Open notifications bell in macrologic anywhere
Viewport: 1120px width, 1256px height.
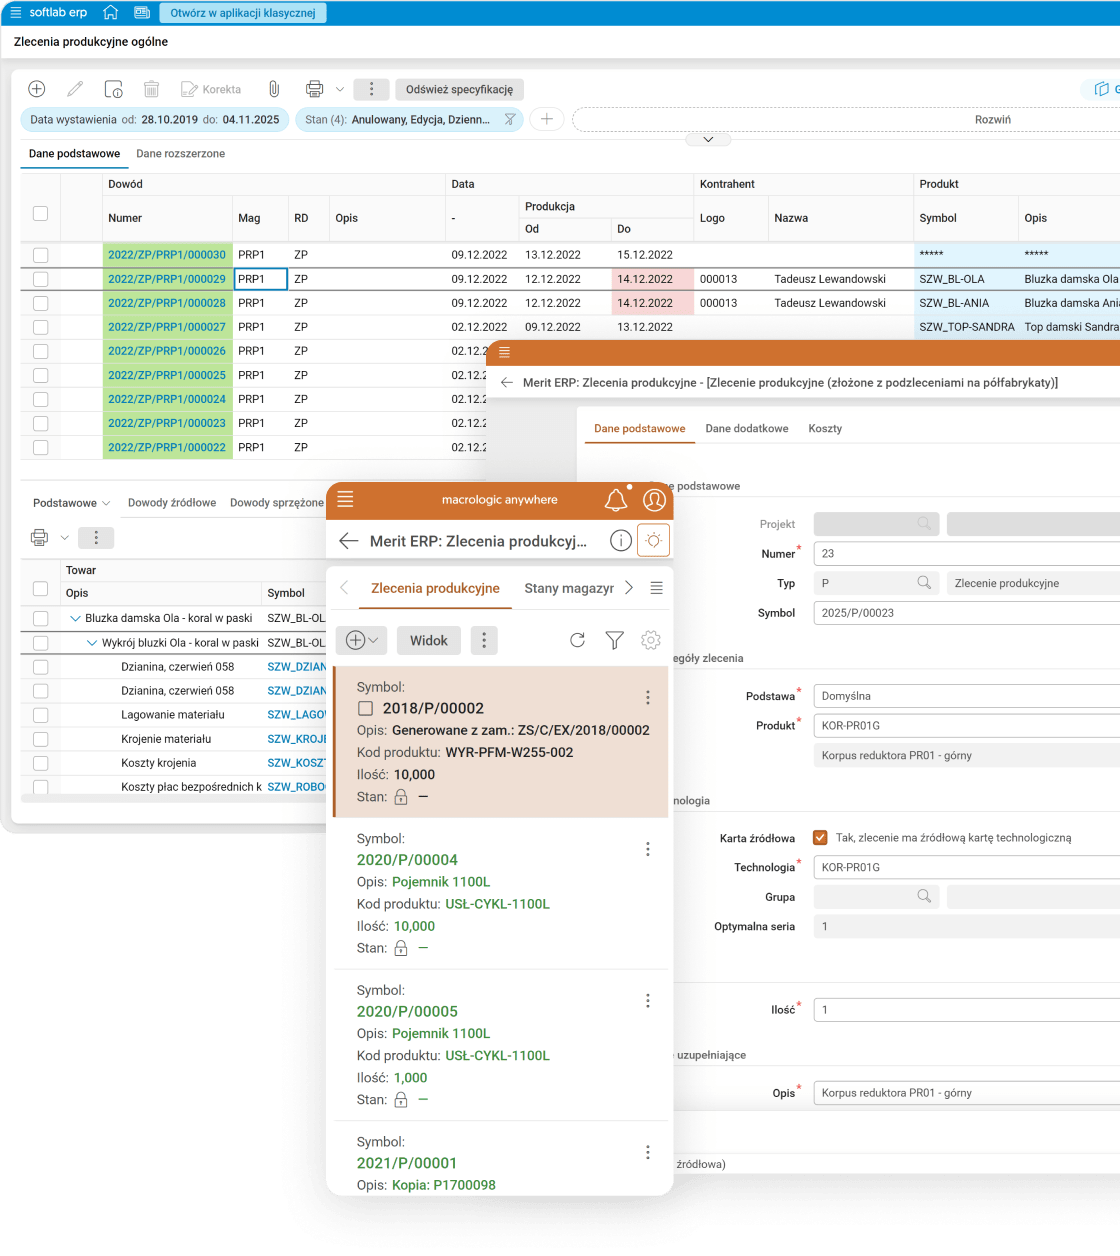(x=615, y=500)
